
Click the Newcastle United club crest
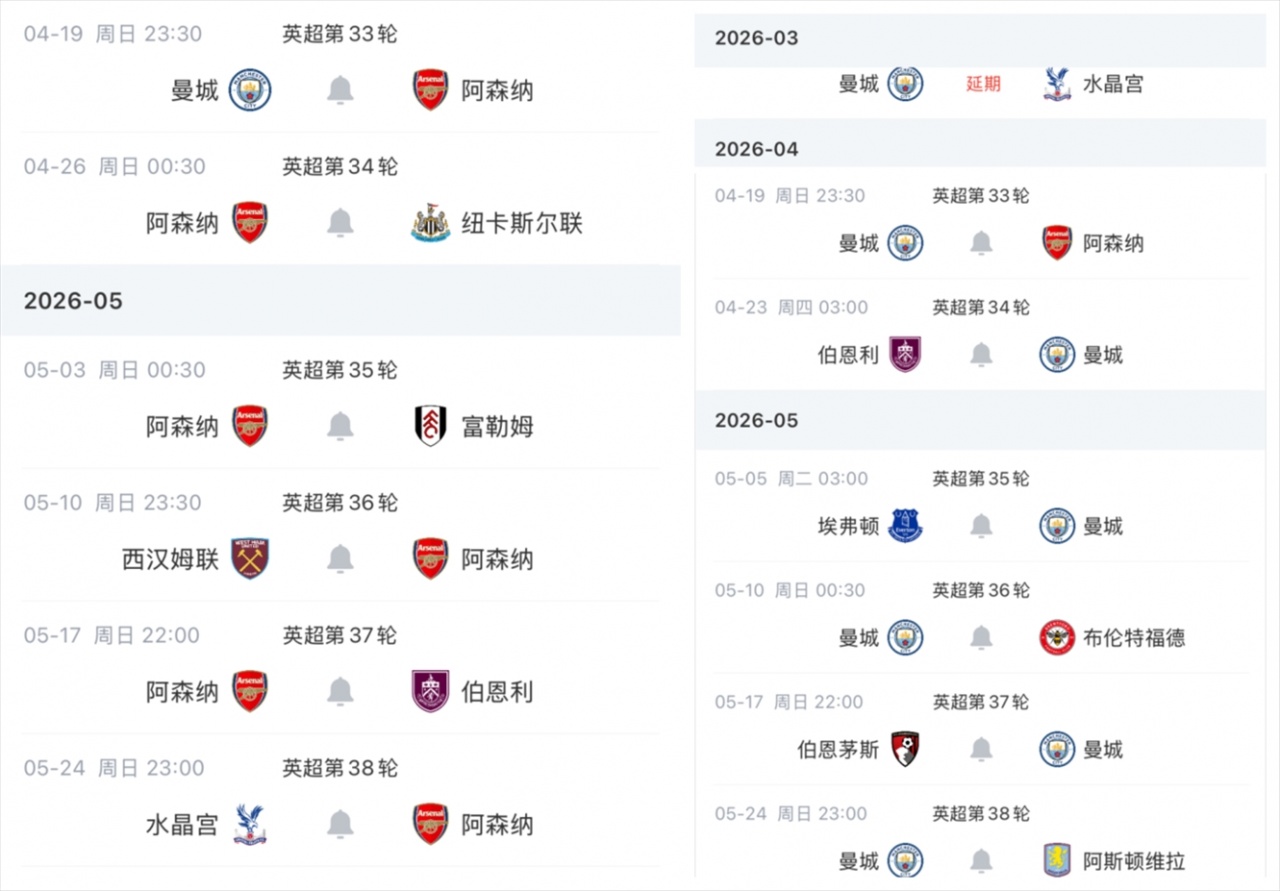[431, 223]
